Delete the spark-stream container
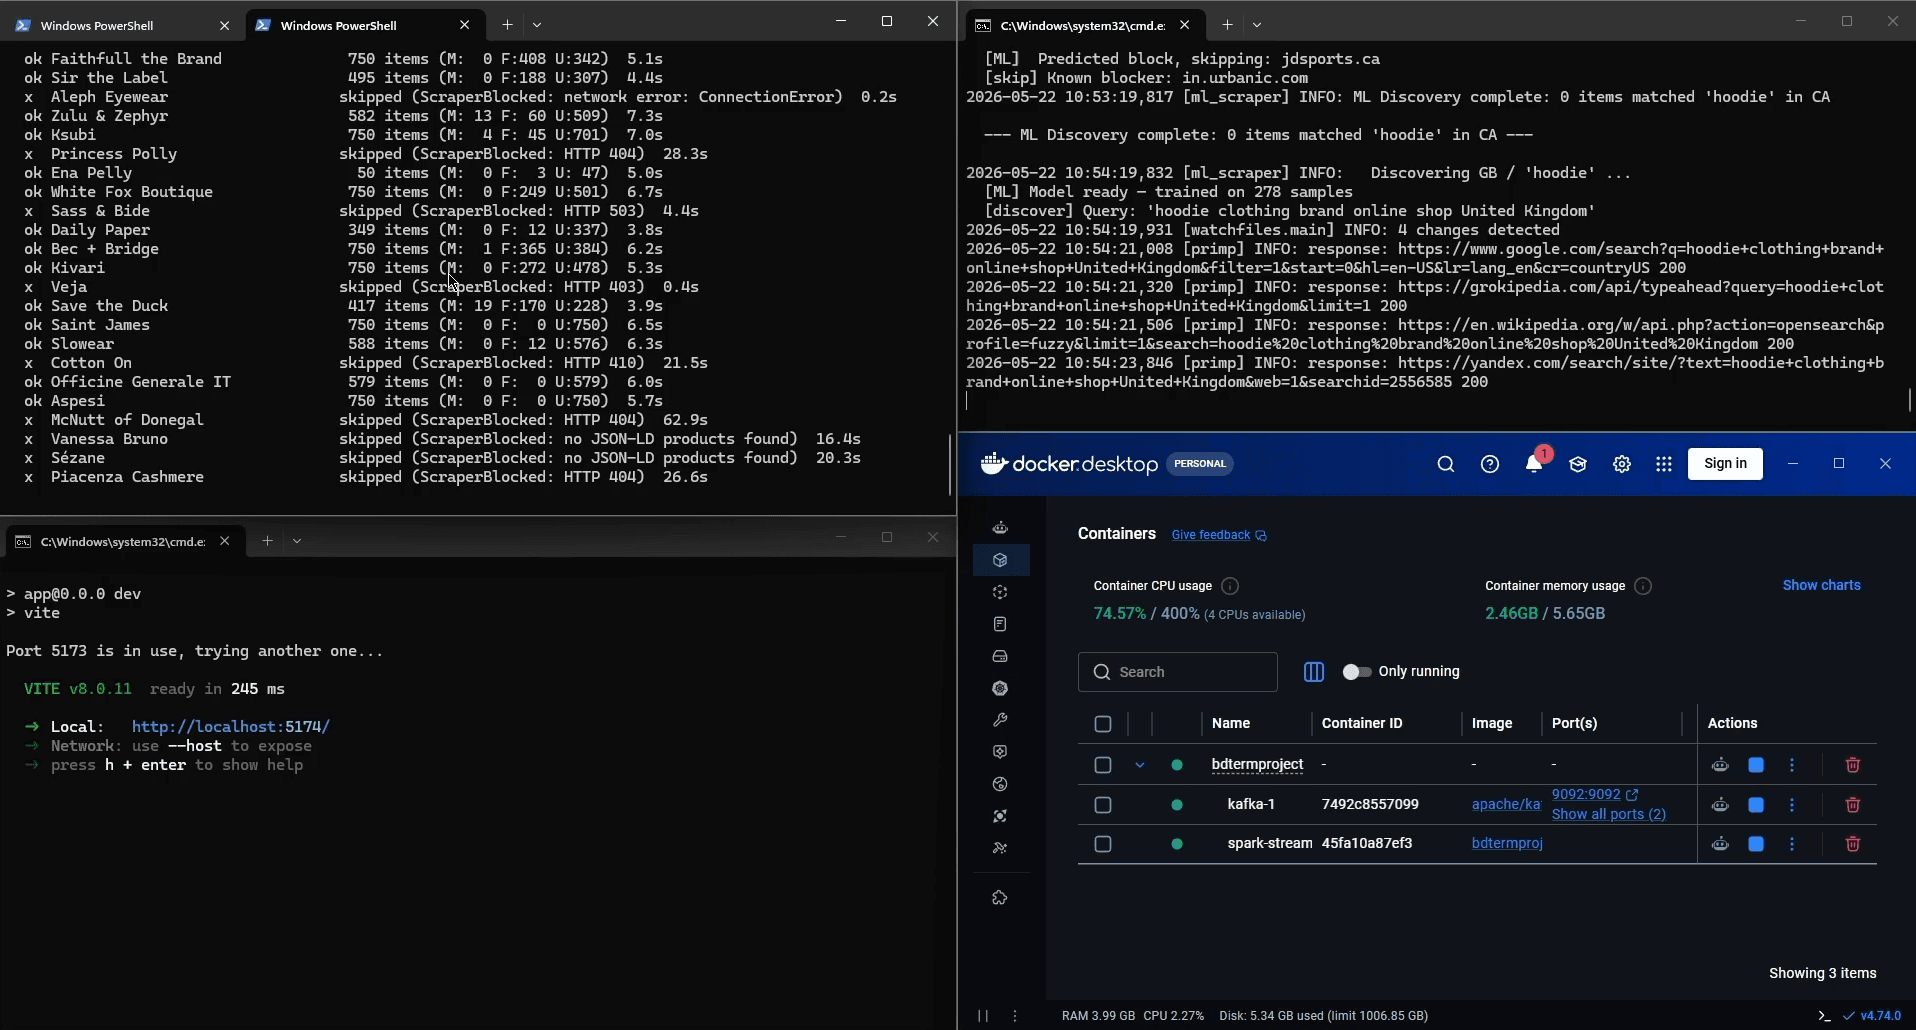Viewport: 1916px width, 1030px height. point(1853,844)
